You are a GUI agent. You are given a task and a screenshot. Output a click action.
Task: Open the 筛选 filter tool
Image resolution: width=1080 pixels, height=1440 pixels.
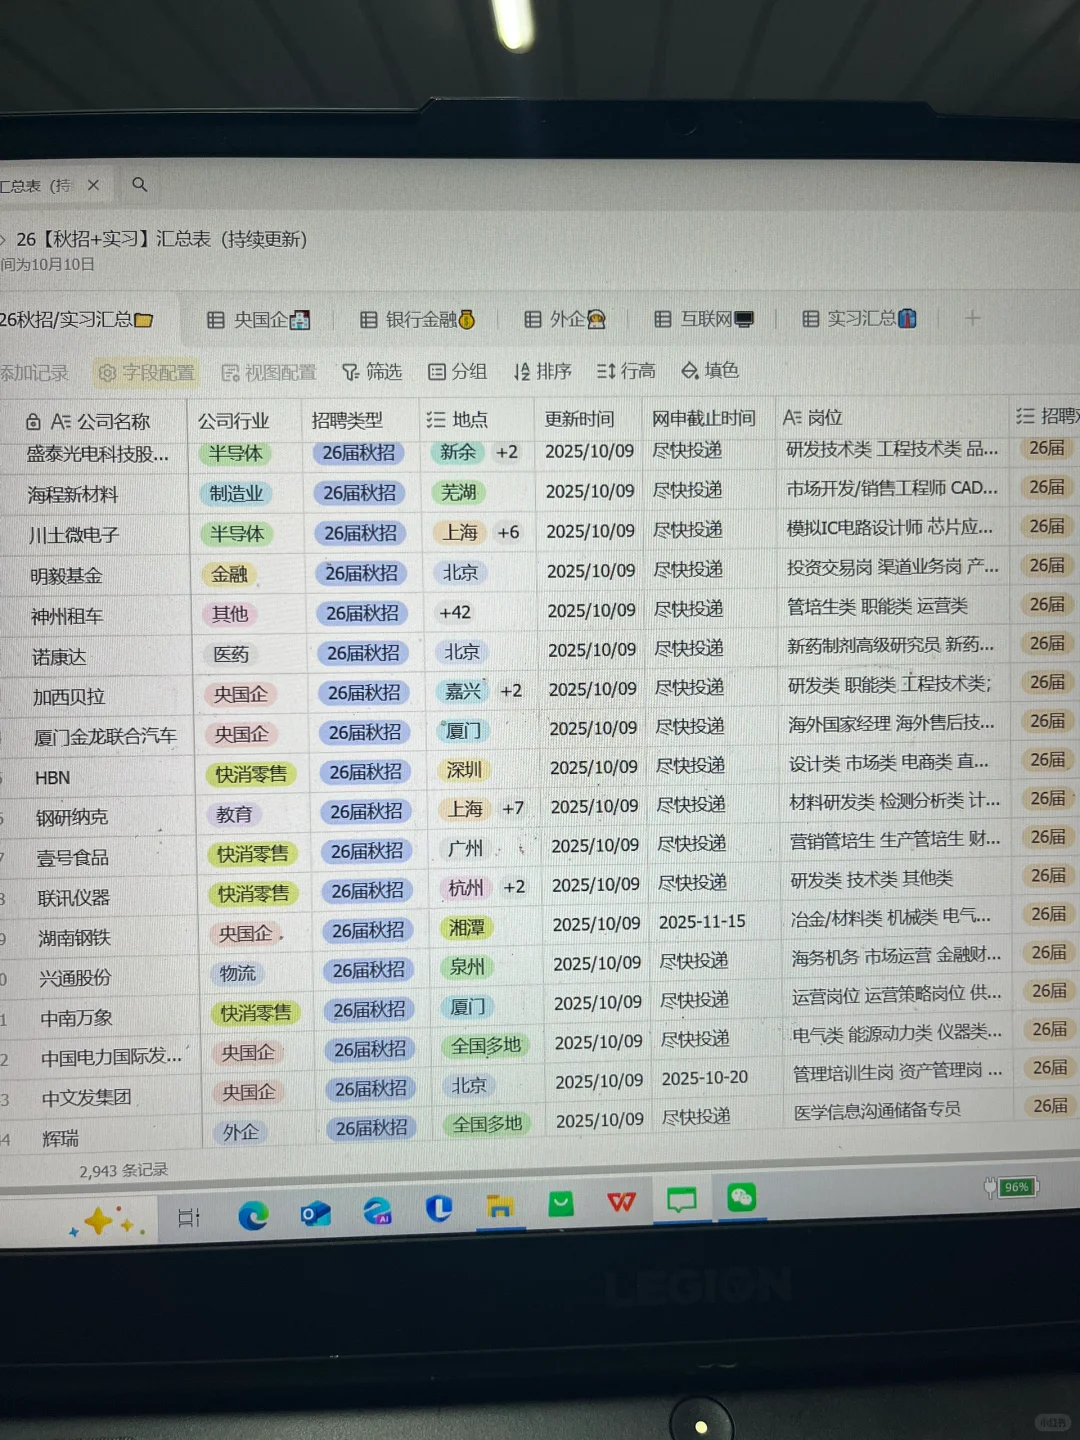pos(372,372)
